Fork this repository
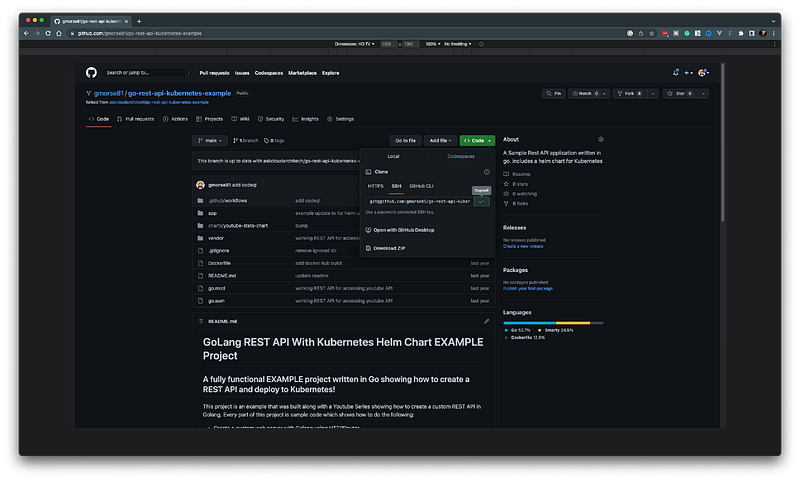The width and height of the screenshot is (800, 481). click(x=629, y=93)
